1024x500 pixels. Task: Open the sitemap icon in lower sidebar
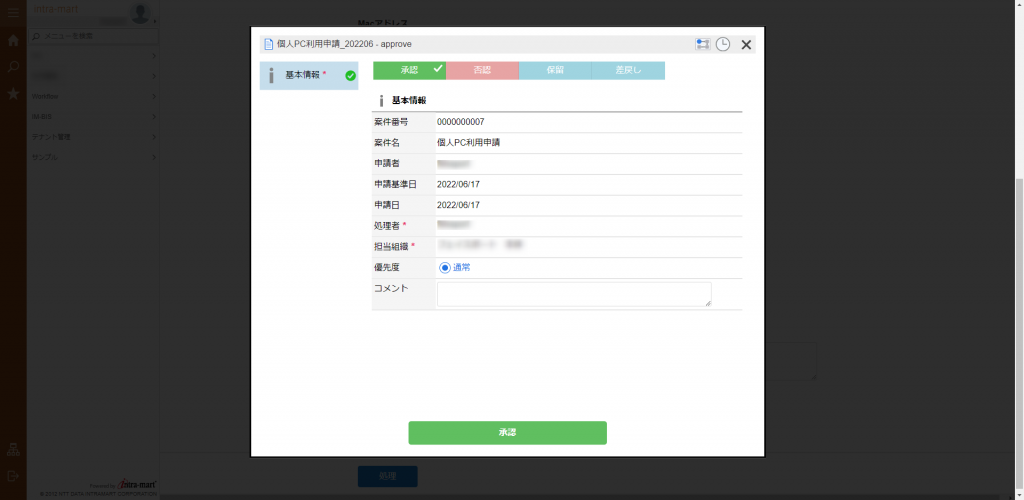pyautogui.click(x=13, y=449)
